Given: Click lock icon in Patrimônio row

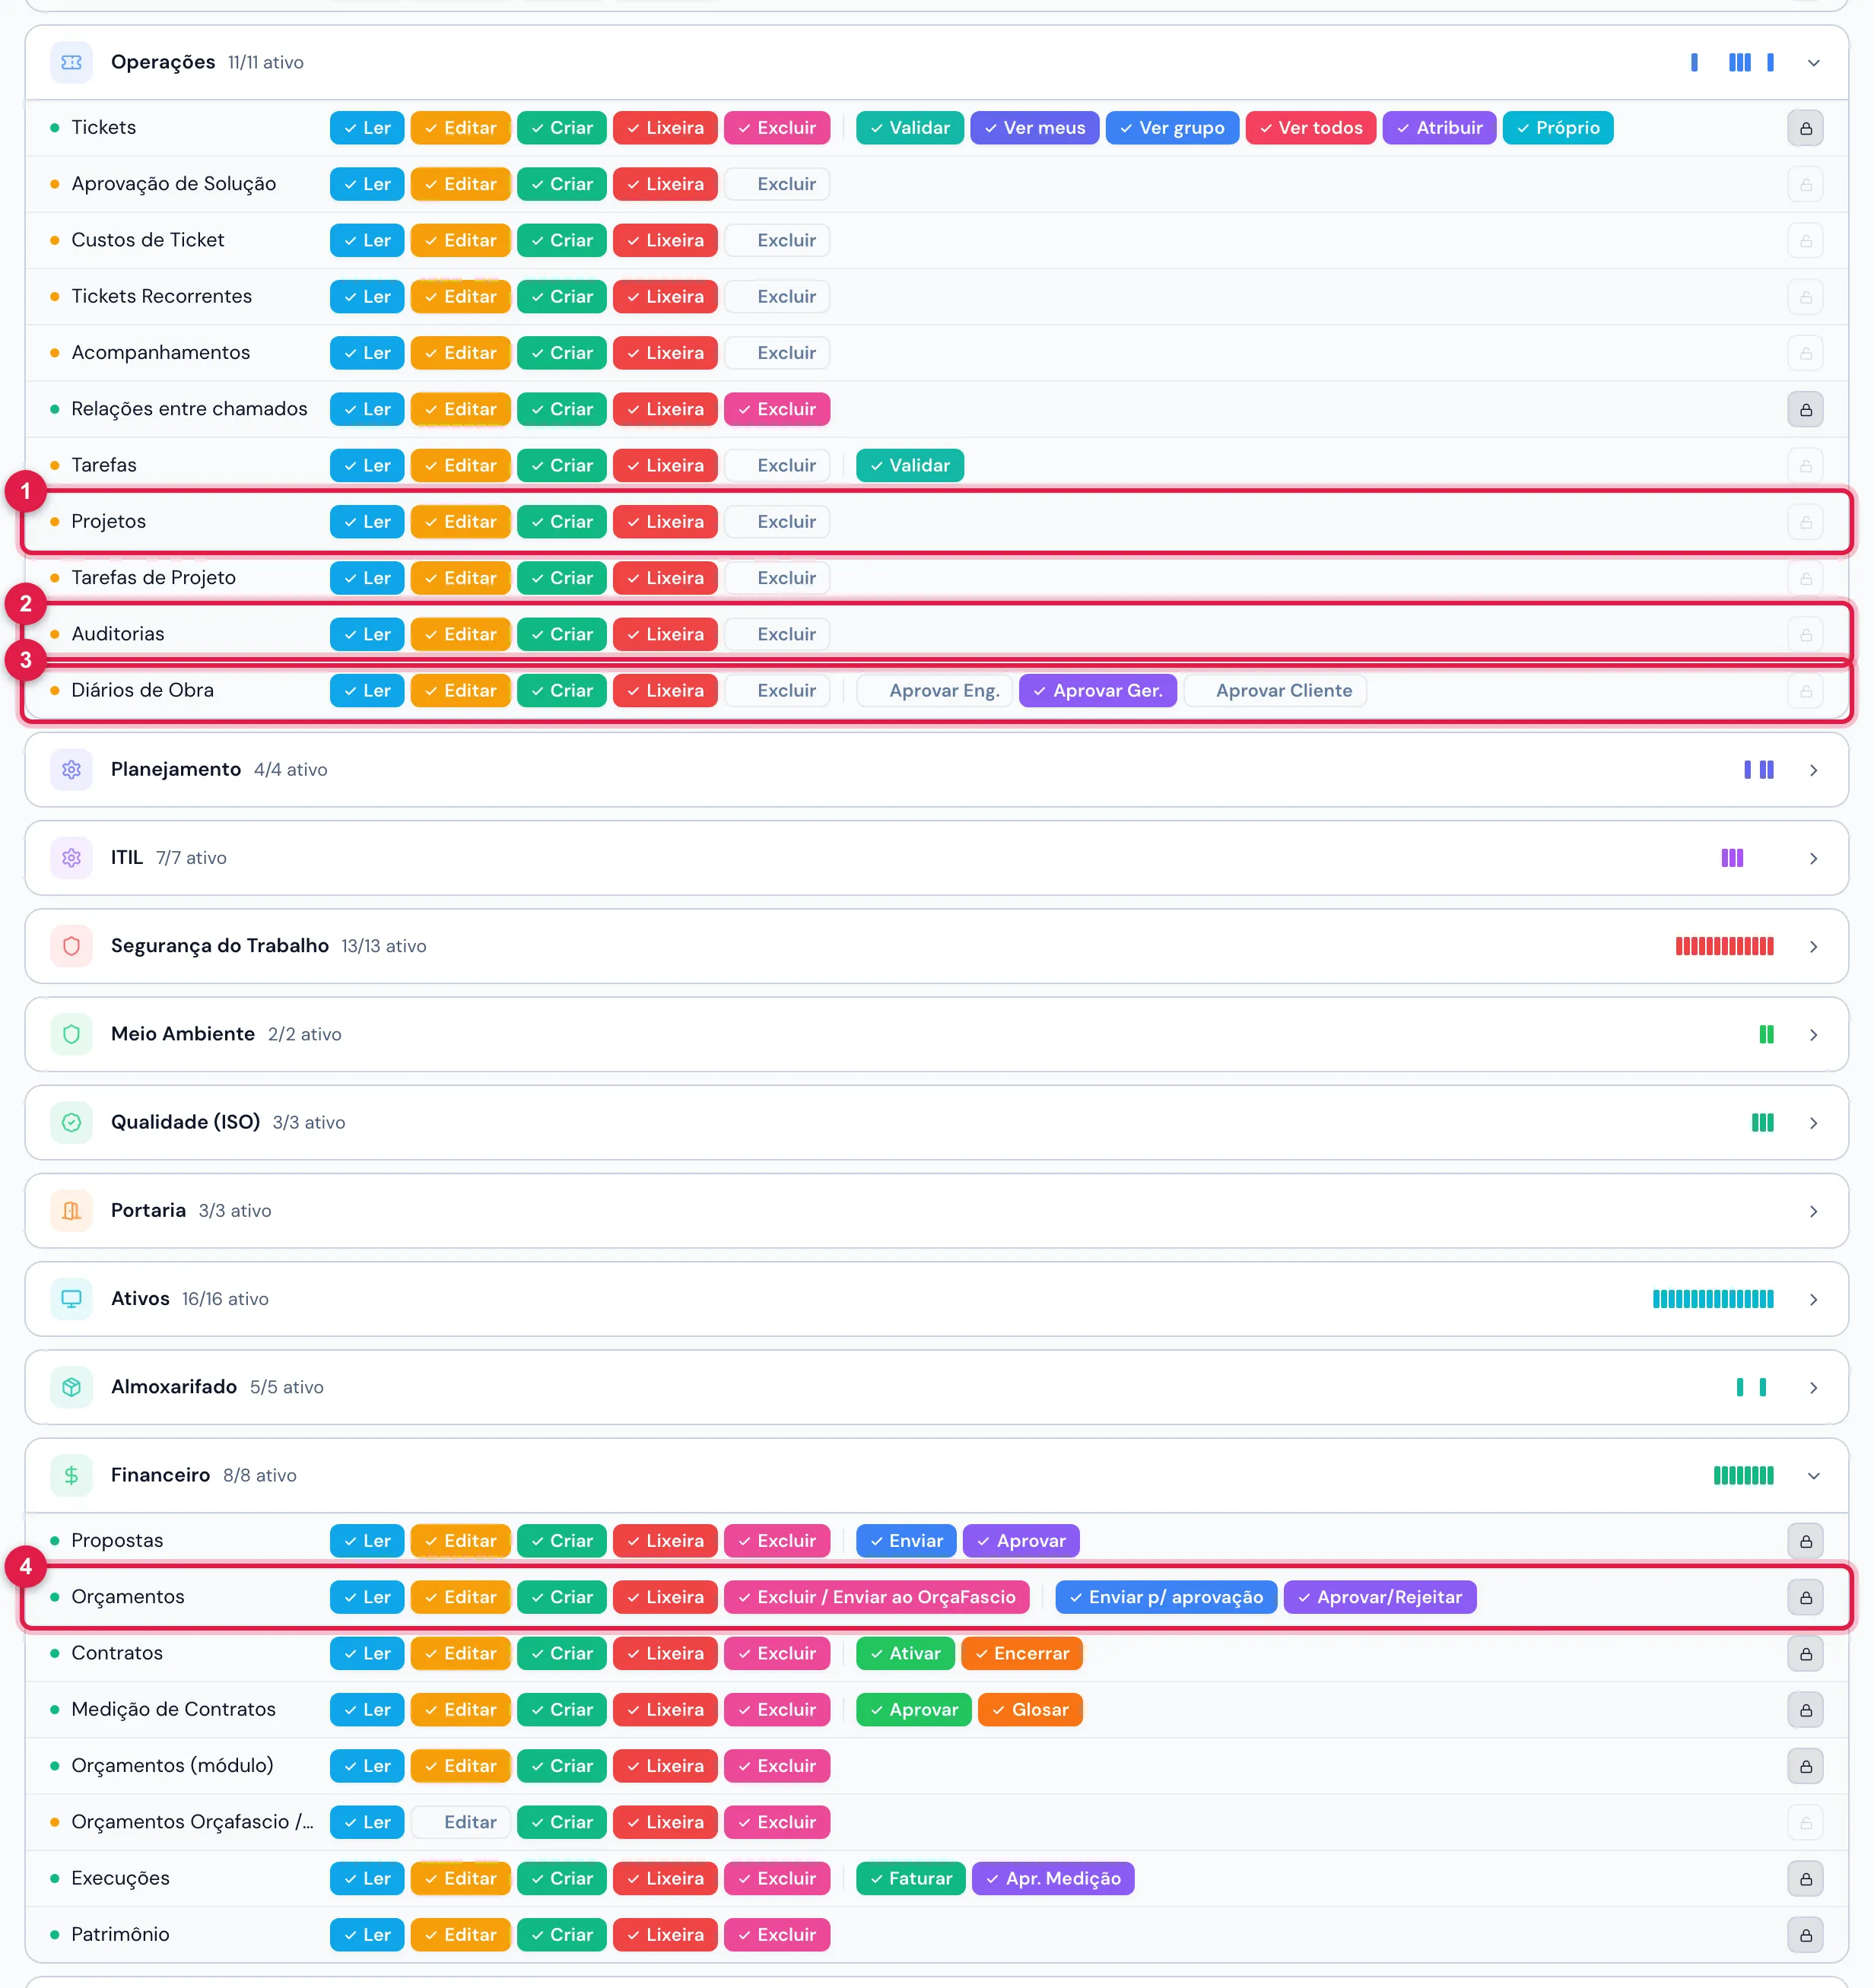Looking at the screenshot, I should (1805, 1935).
